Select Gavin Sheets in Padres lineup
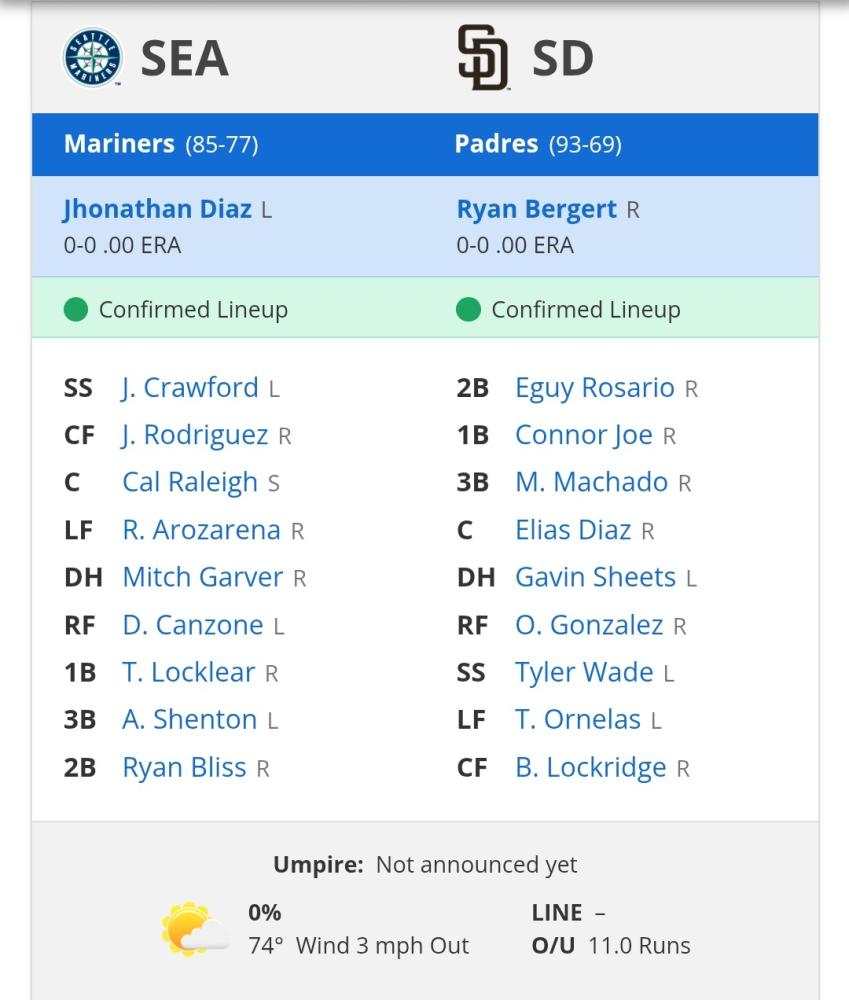This screenshot has width=849, height=1000. click(x=595, y=577)
